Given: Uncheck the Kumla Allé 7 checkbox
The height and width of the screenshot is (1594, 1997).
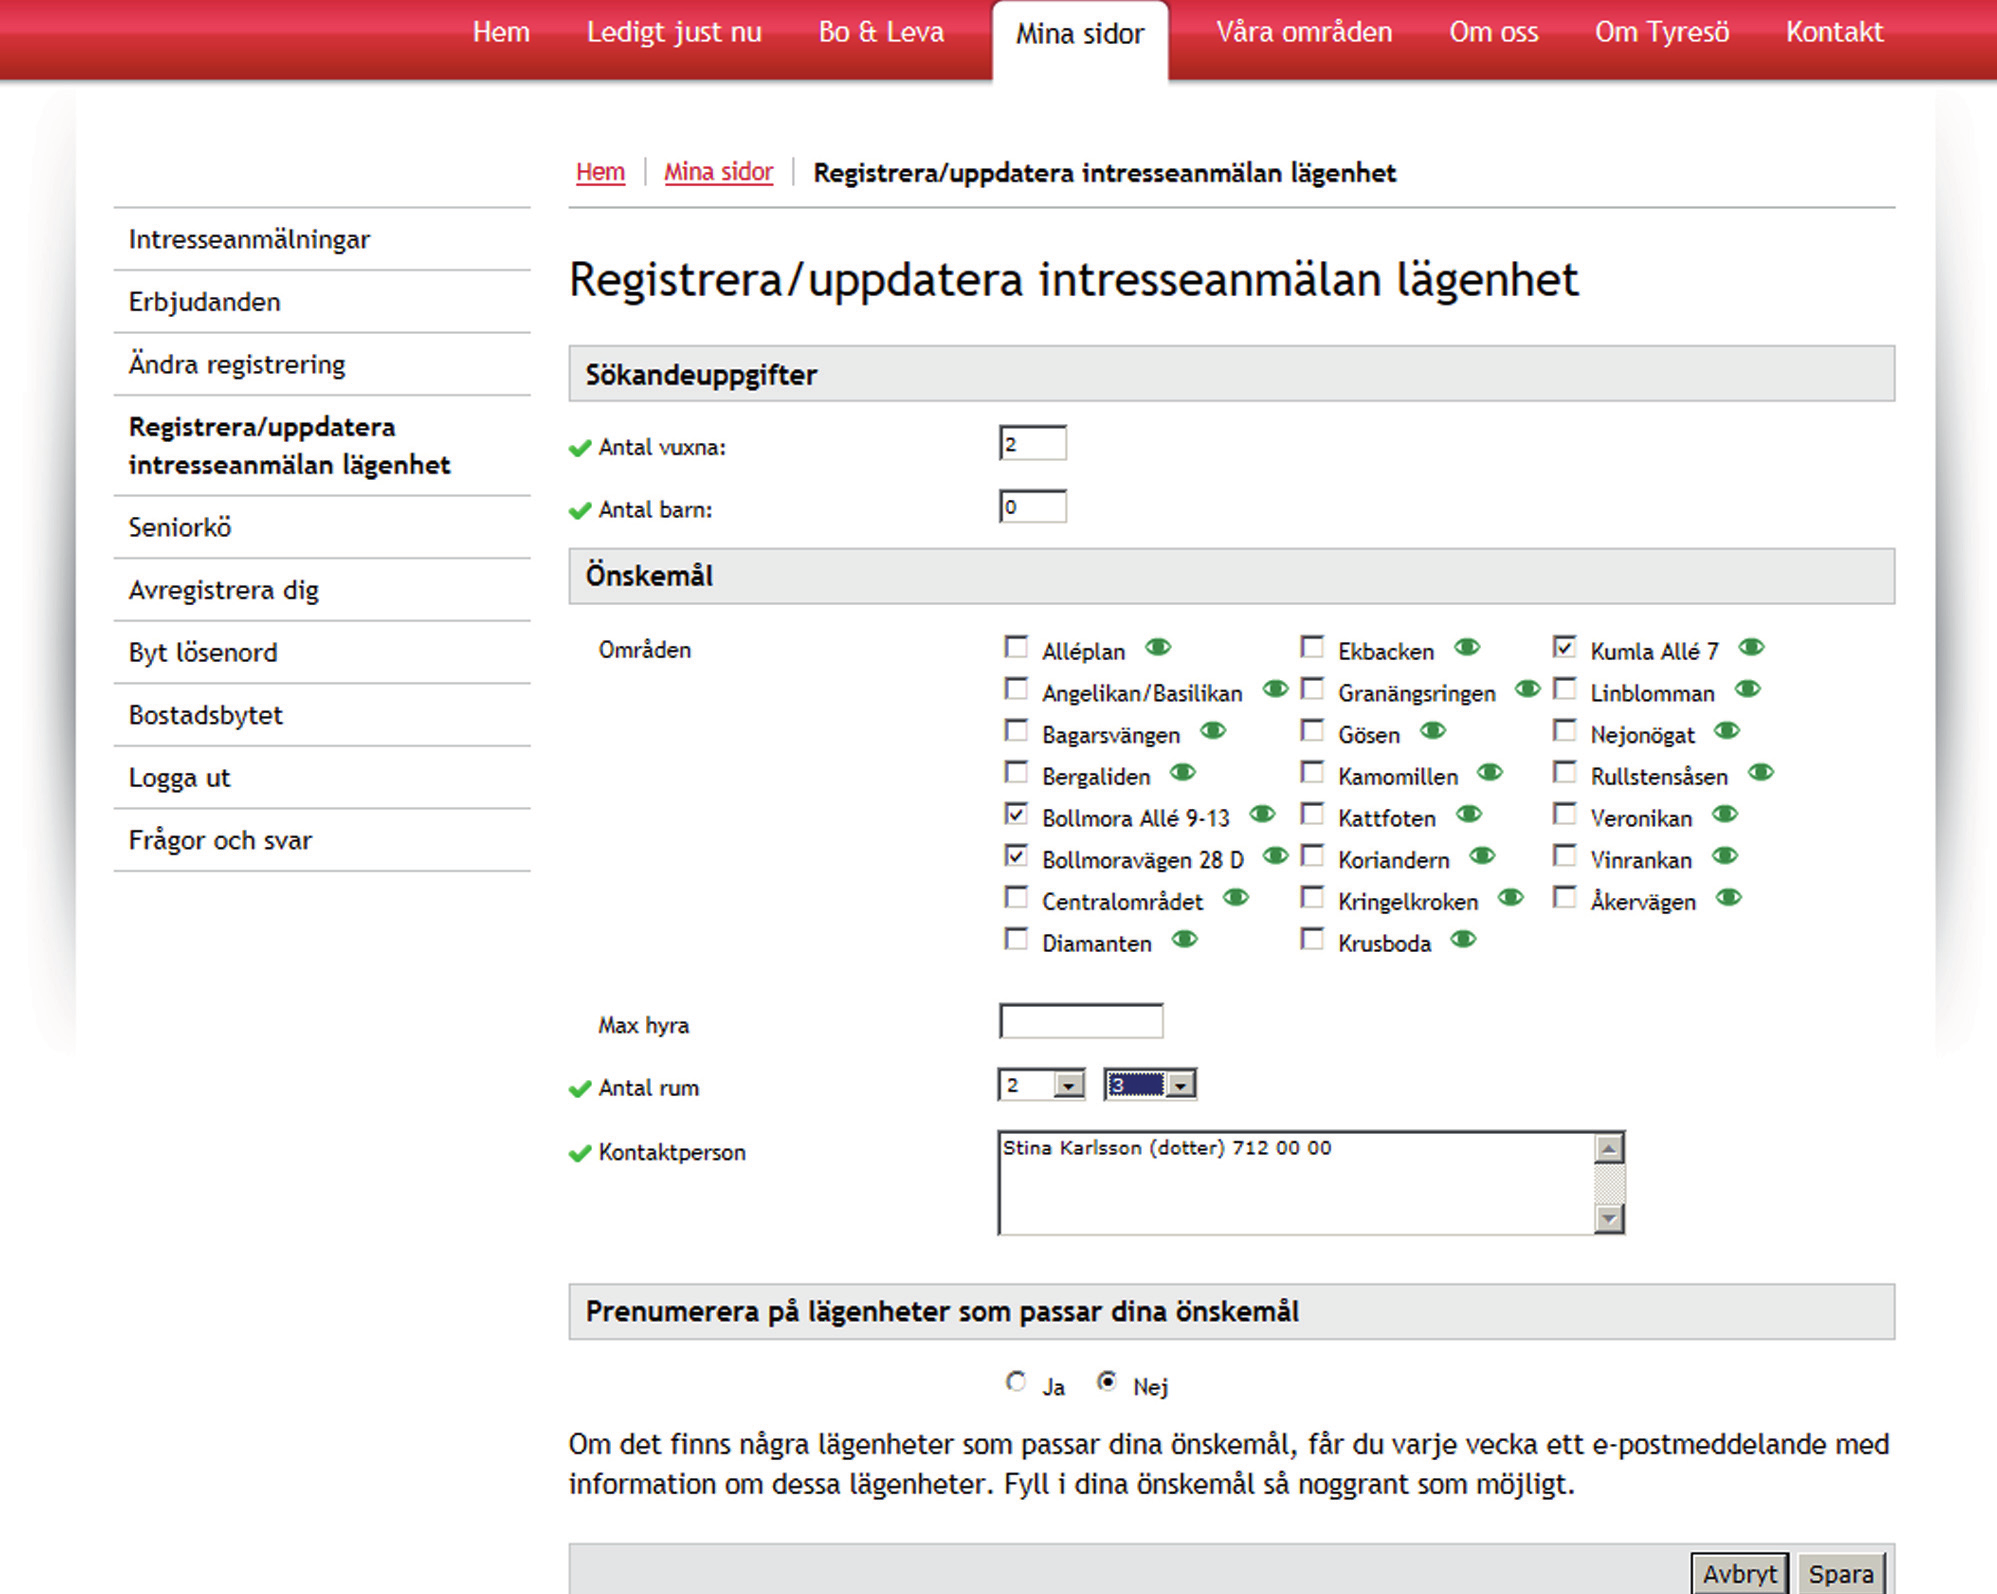Looking at the screenshot, I should tap(1565, 648).
